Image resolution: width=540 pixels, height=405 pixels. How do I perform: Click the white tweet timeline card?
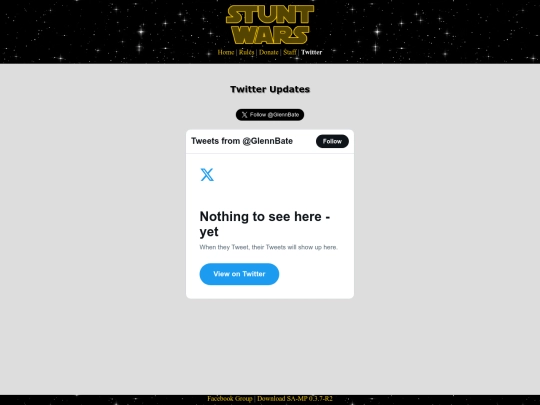(x=270, y=214)
